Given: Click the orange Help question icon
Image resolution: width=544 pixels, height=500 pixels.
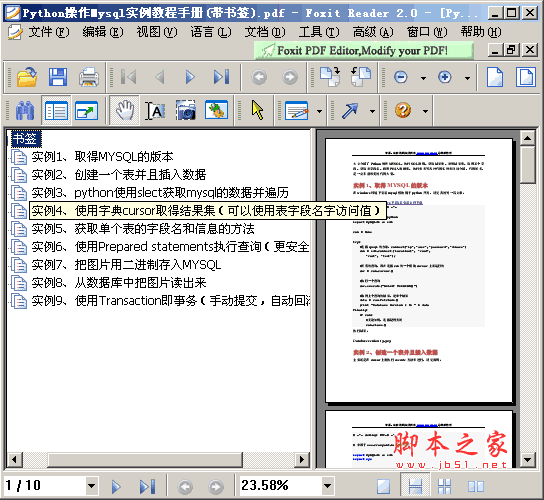Looking at the screenshot, I should pyautogui.click(x=403, y=110).
